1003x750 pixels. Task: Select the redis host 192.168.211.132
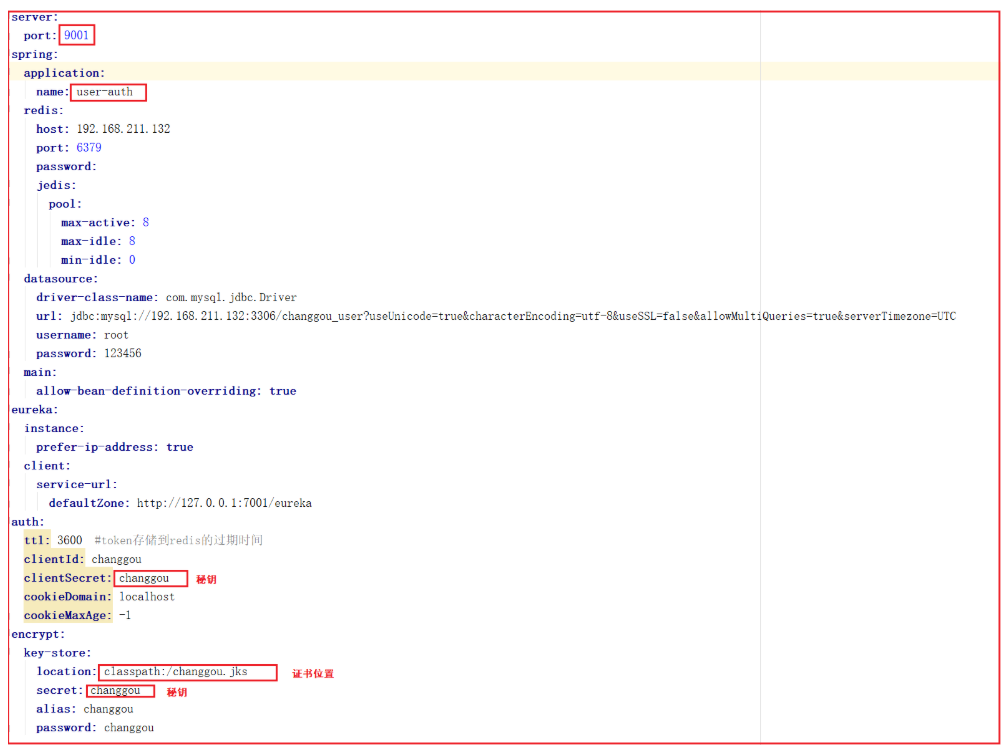pos(123,129)
